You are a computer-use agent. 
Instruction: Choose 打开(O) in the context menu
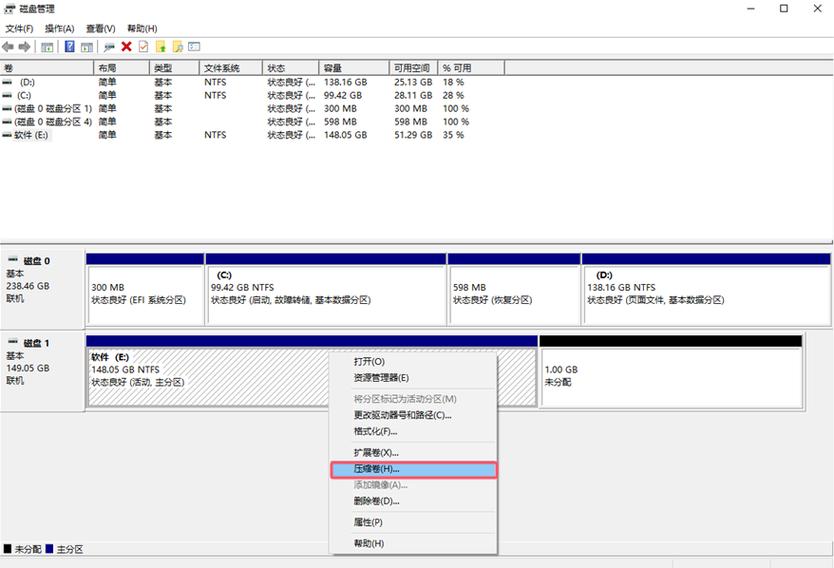click(x=413, y=362)
